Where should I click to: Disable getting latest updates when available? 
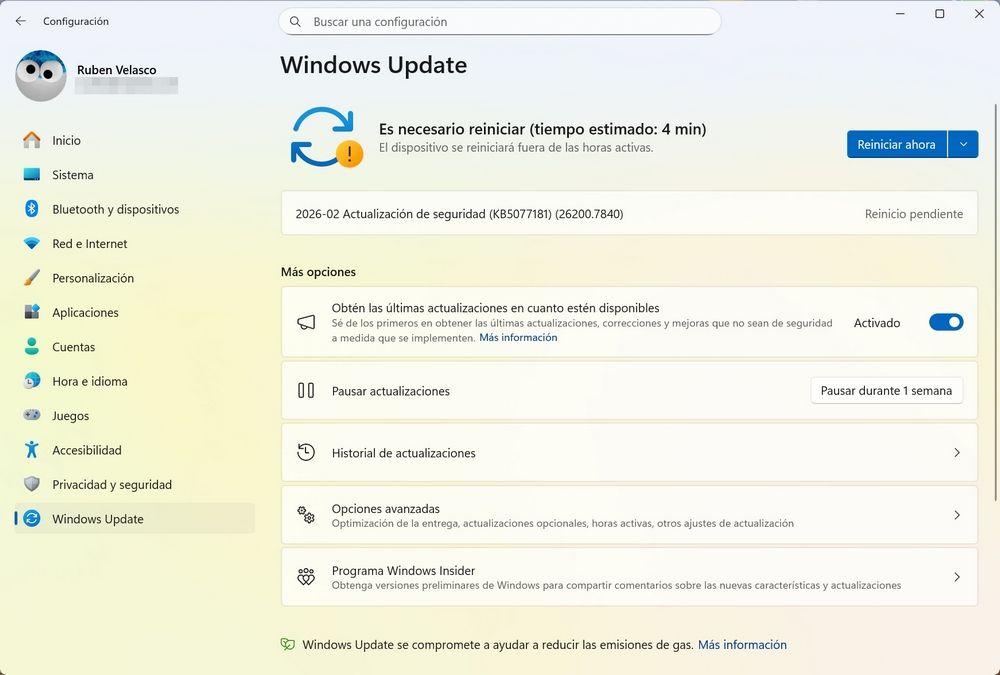tap(945, 322)
